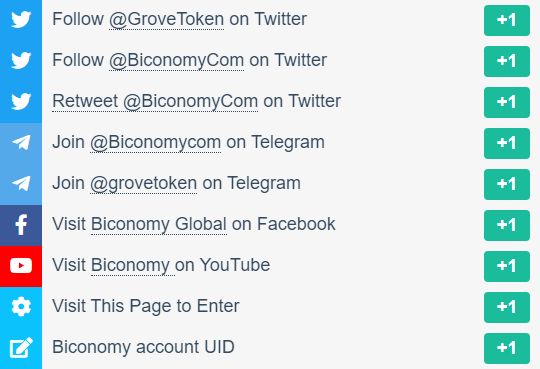Claim +1 for Visit Biconomy on YouTube
540x369 pixels.
pyautogui.click(x=507, y=266)
